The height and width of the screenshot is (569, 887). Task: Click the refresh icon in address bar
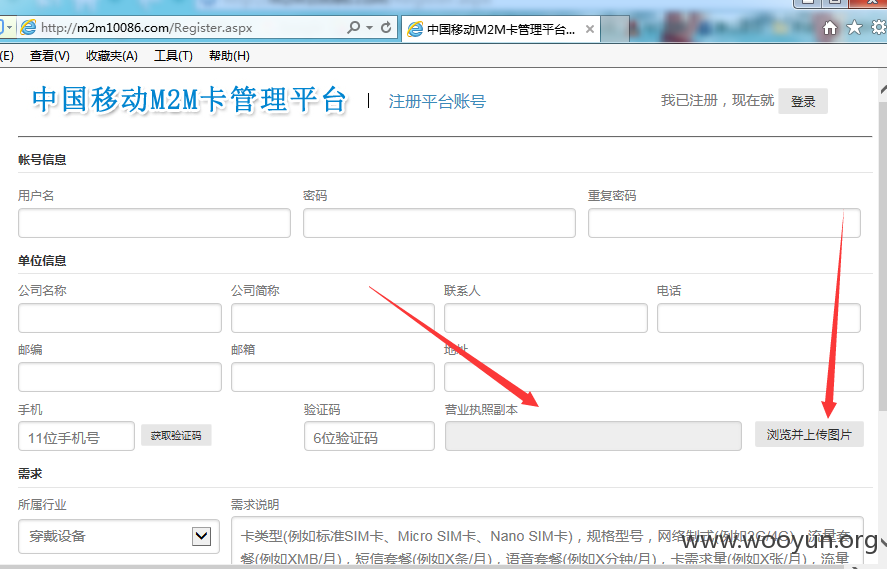(x=386, y=27)
